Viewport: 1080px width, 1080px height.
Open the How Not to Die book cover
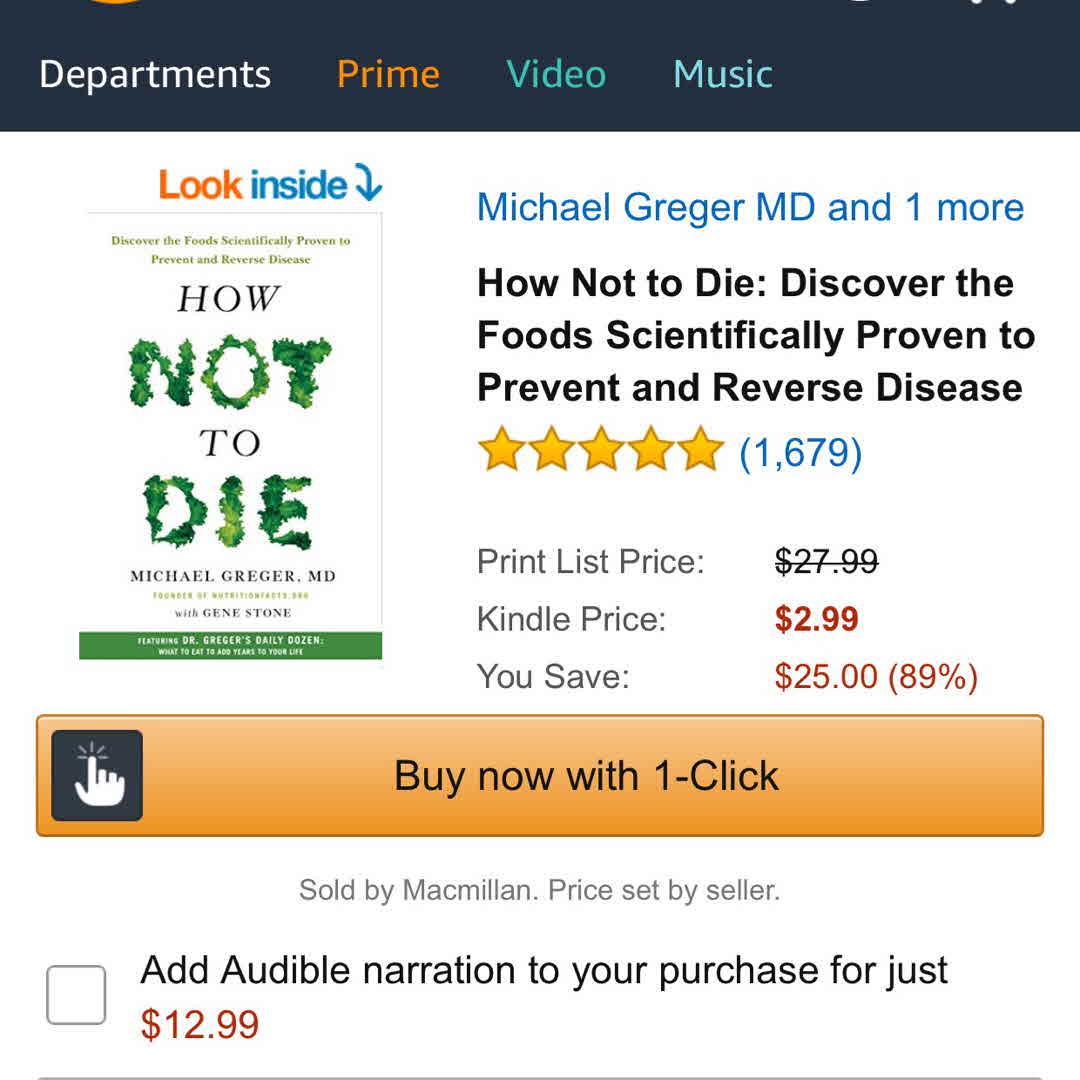pos(231,435)
